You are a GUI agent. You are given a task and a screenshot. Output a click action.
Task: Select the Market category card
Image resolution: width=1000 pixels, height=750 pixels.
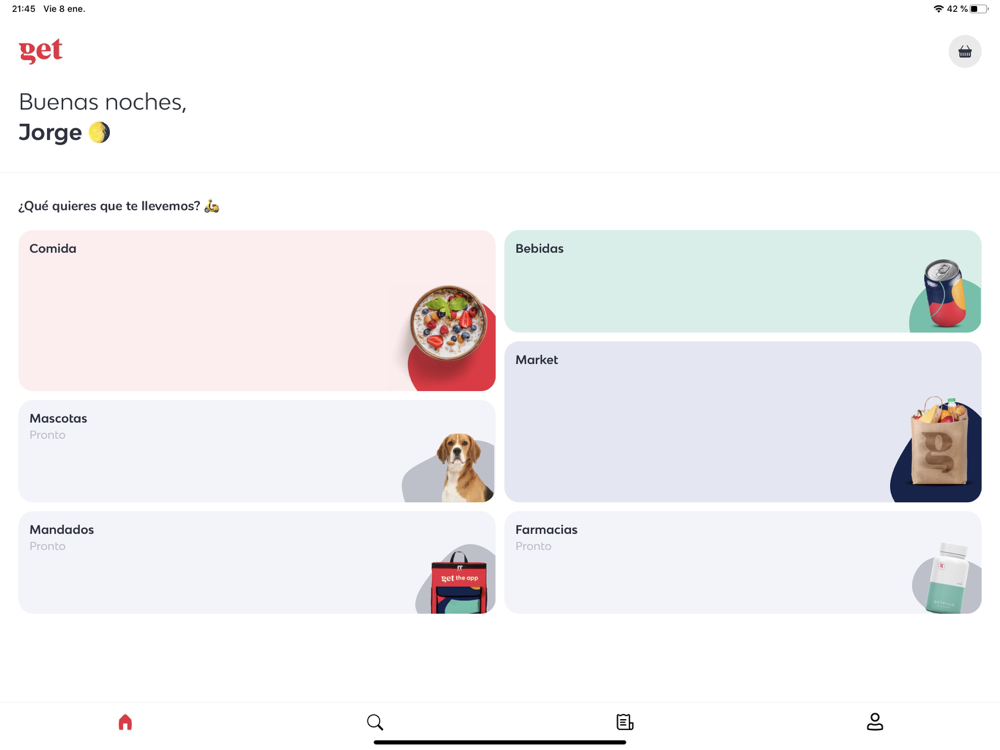[x=743, y=422]
